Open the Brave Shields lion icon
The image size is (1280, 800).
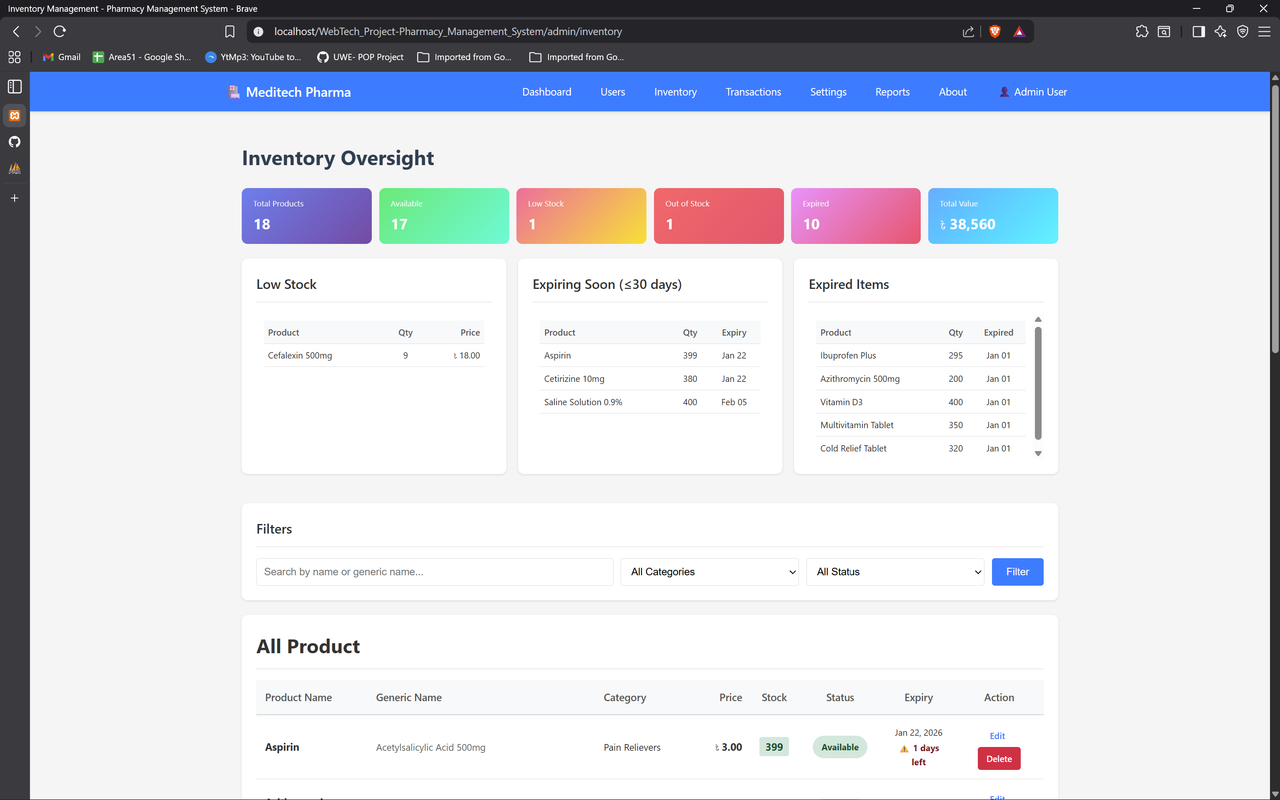pos(995,32)
